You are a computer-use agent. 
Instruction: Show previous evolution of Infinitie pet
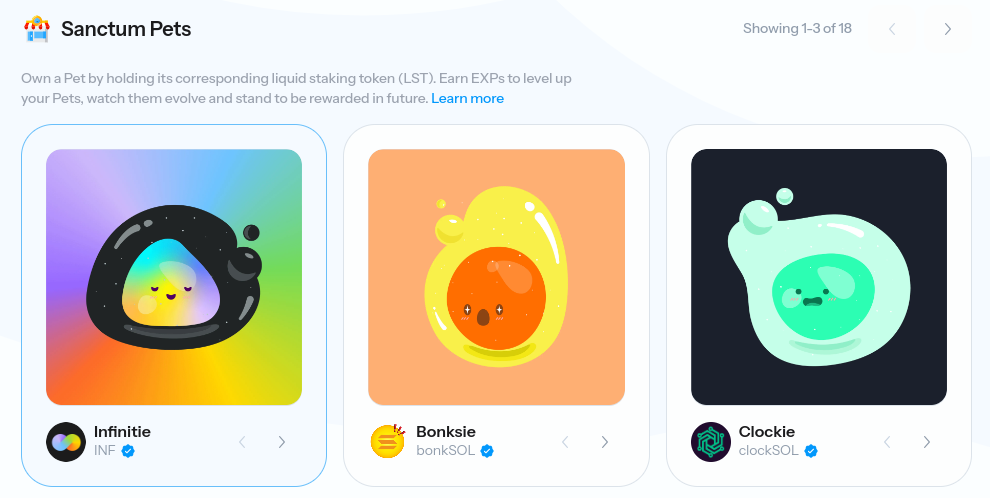coord(242,442)
